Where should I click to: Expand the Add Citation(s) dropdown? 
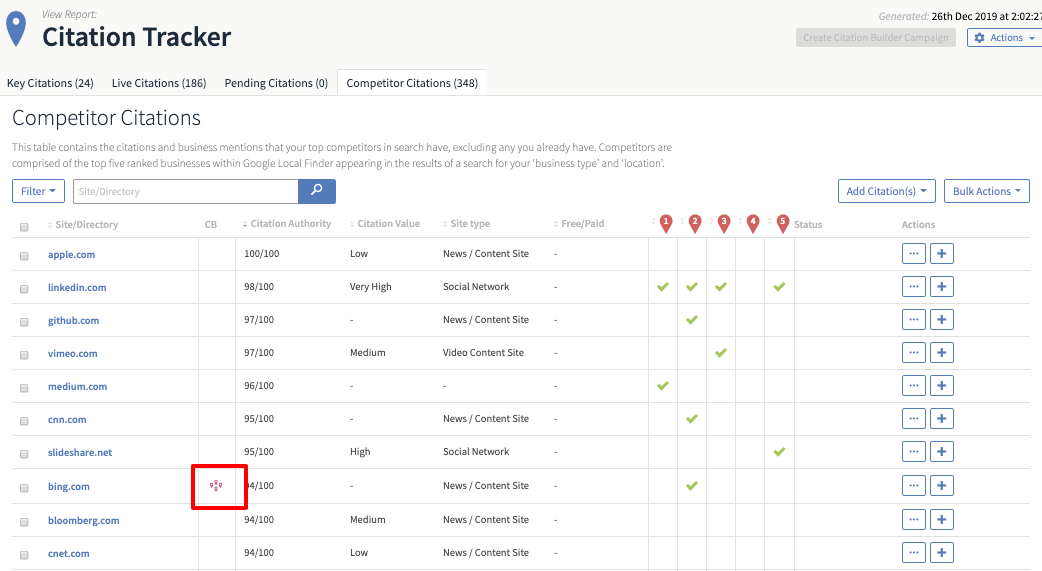click(x=886, y=191)
